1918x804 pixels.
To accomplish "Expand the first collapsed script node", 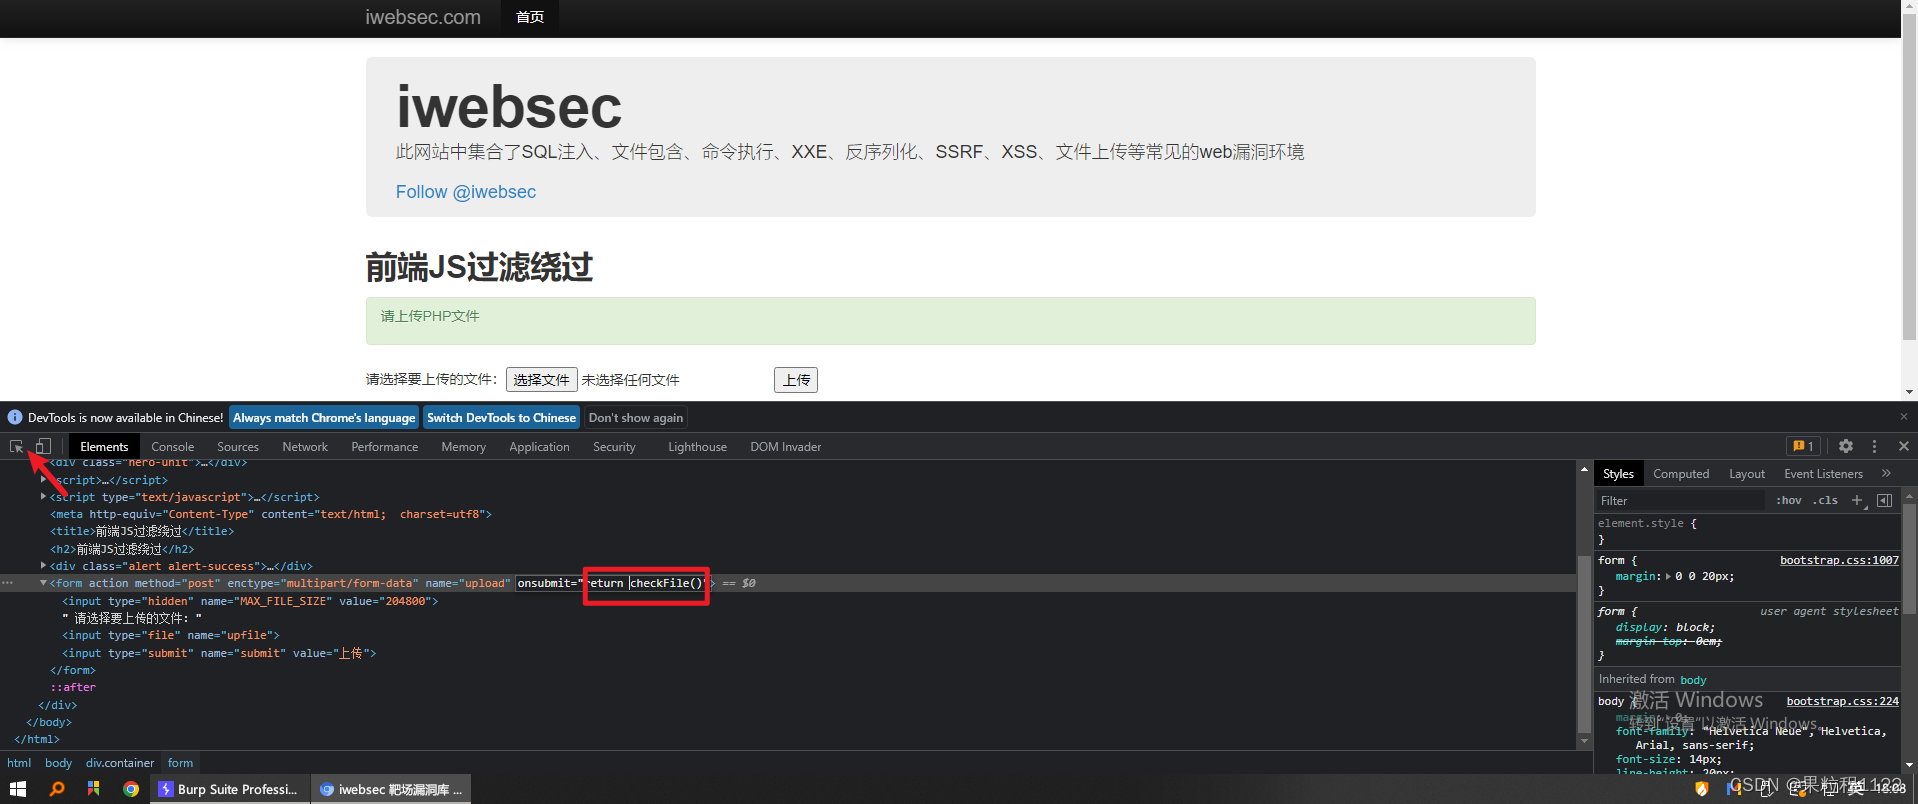I will point(43,480).
